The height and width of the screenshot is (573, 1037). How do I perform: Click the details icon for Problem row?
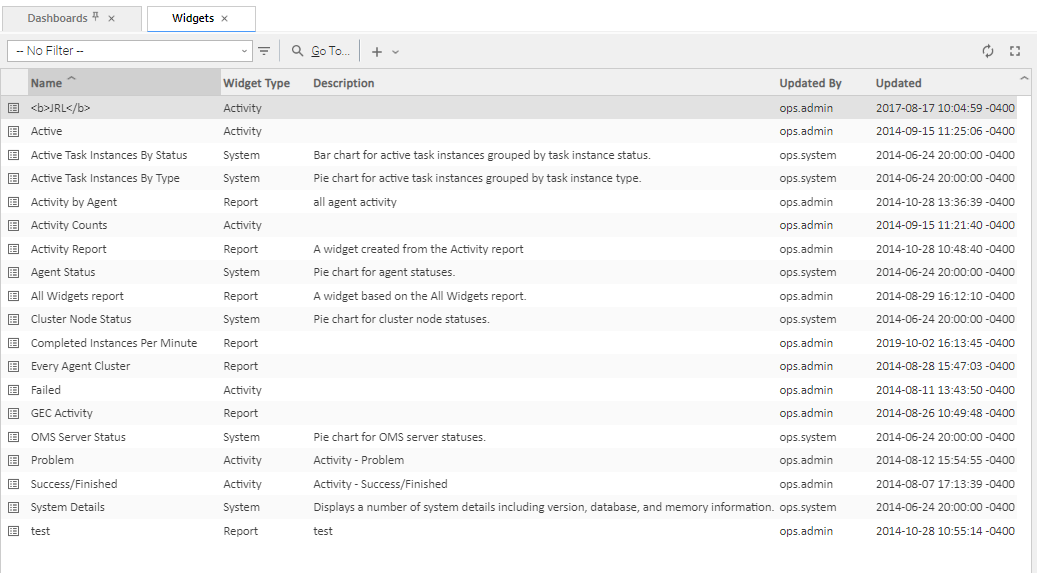[14, 460]
